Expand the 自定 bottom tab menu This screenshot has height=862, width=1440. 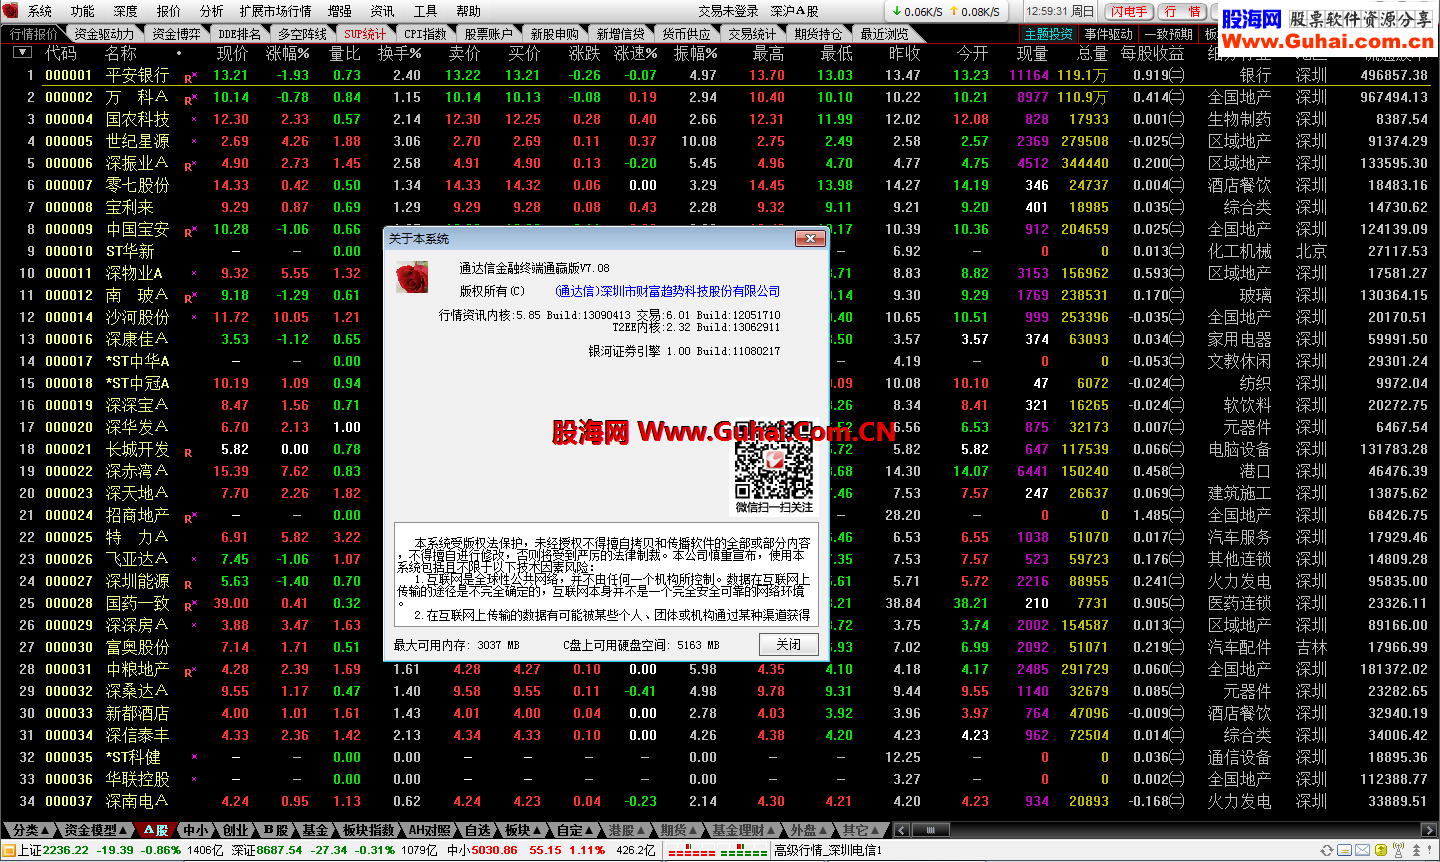click(576, 830)
